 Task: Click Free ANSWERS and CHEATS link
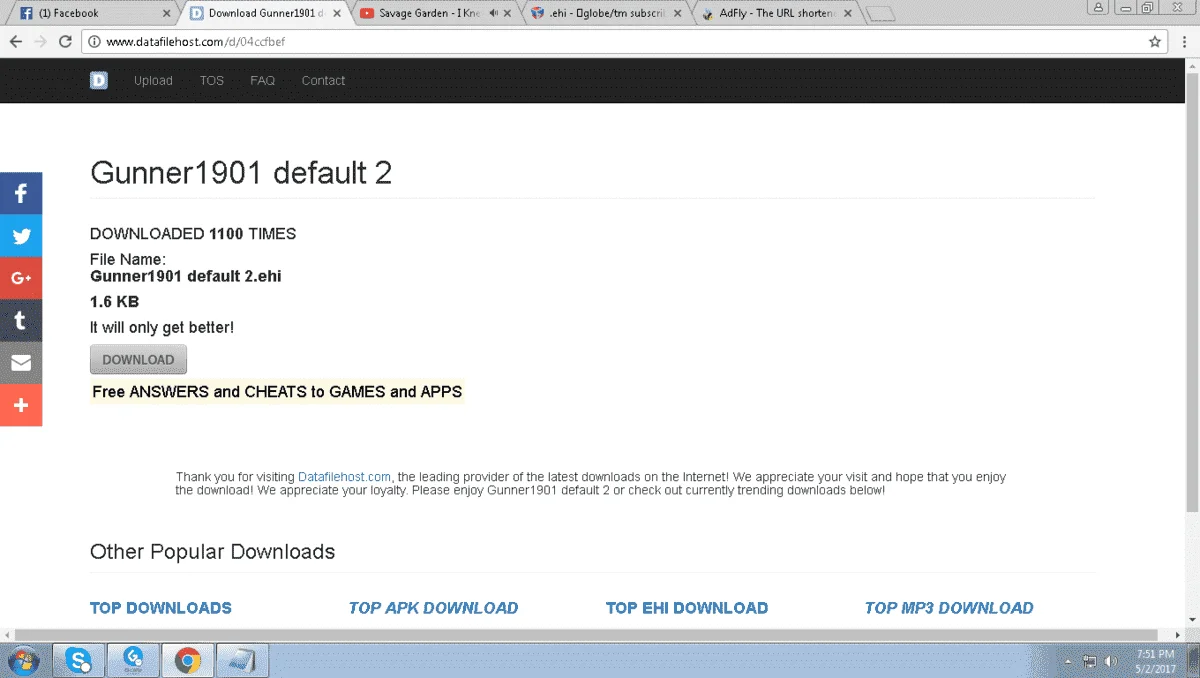coord(277,392)
